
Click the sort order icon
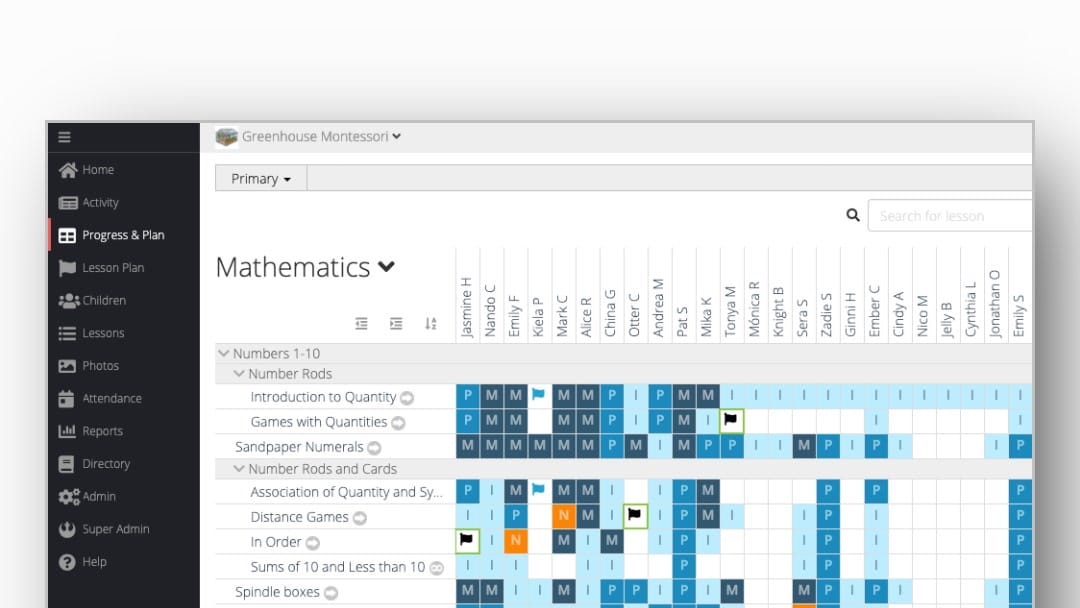pos(430,324)
